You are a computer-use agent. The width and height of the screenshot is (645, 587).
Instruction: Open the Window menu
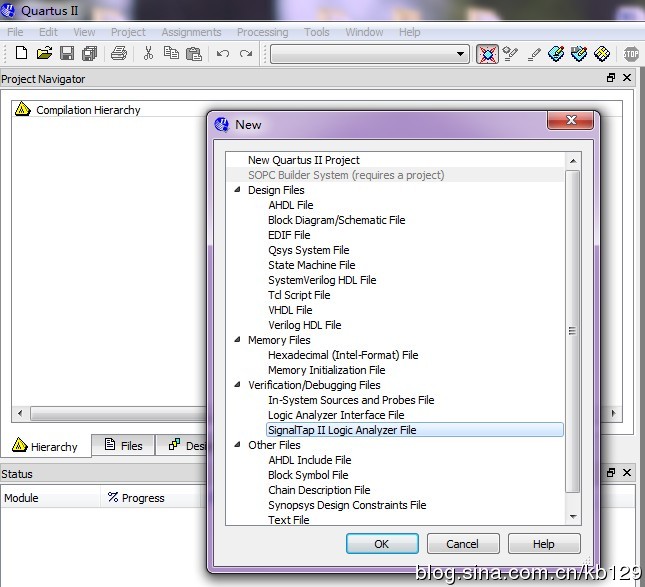pyautogui.click(x=364, y=32)
